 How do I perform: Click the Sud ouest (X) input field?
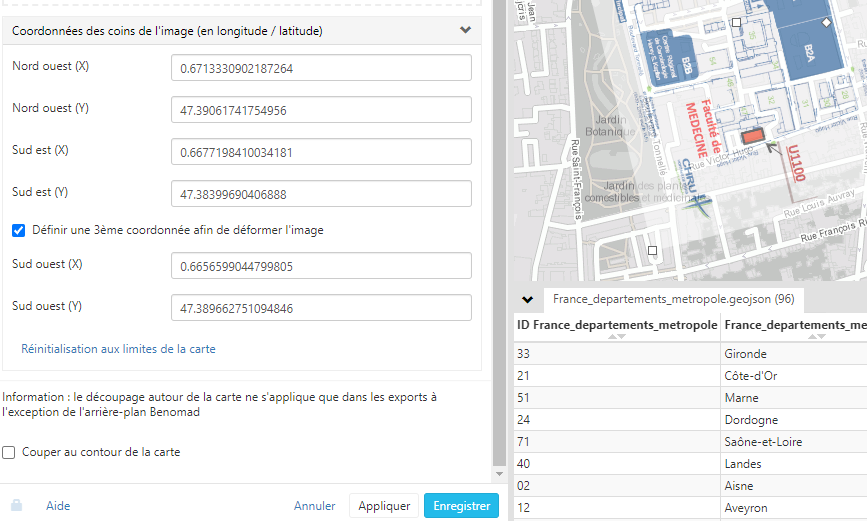(321, 266)
